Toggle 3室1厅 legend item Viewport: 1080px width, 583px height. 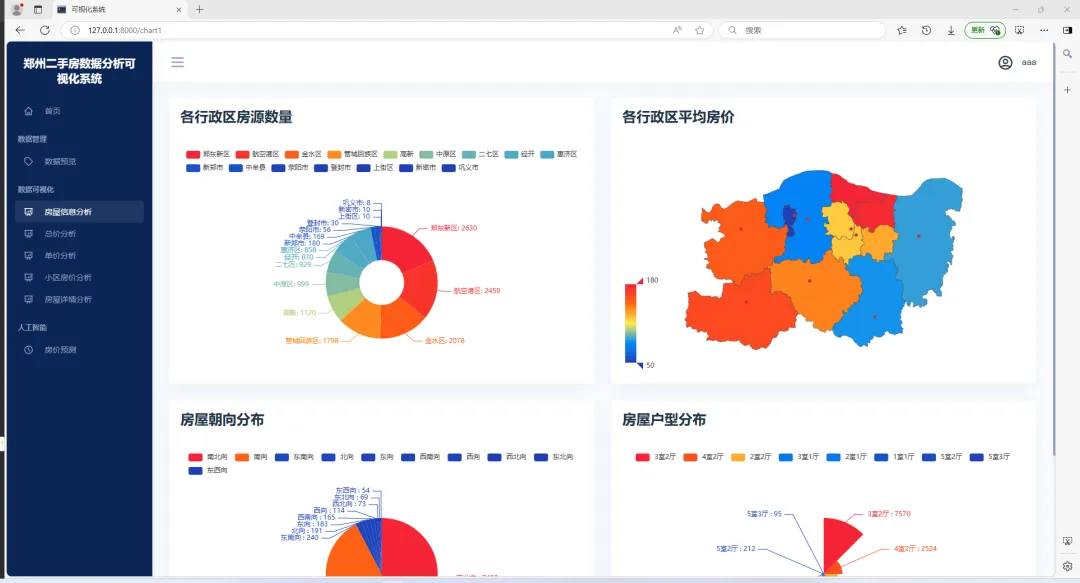798,457
